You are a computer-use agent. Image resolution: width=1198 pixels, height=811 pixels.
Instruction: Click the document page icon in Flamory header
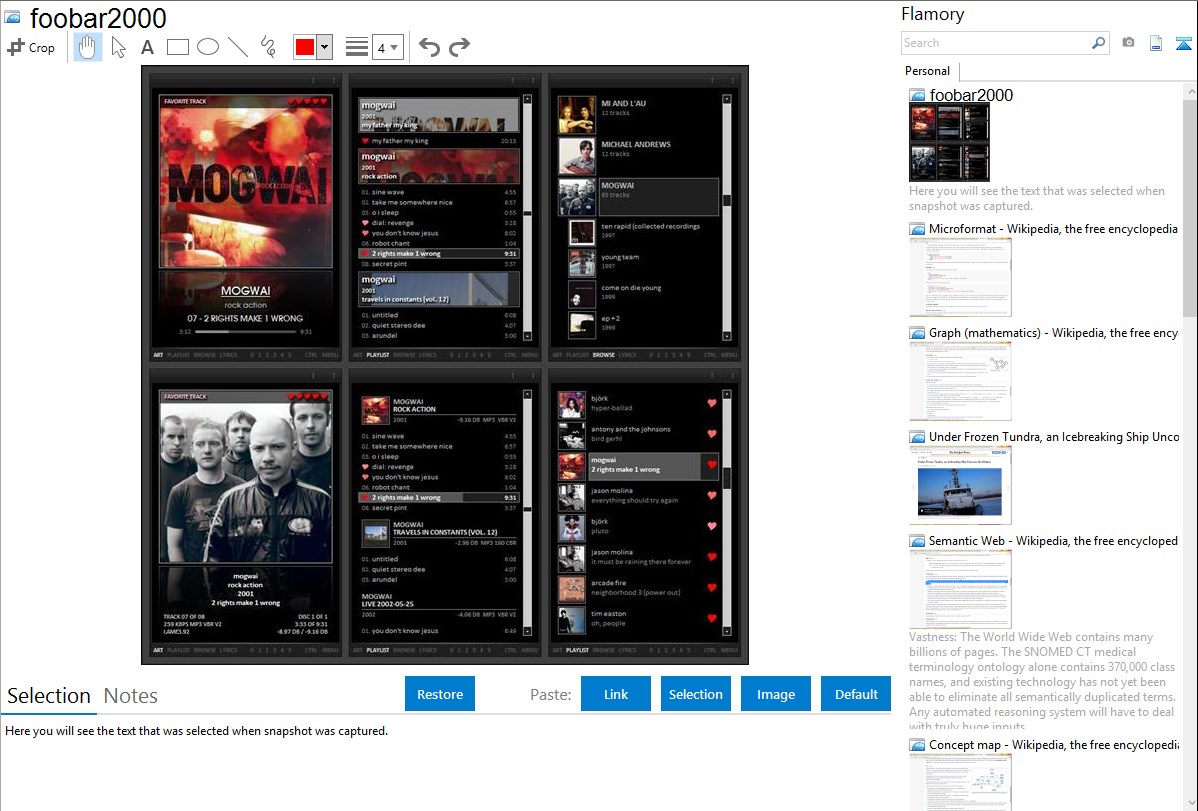[x=1156, y=43]
